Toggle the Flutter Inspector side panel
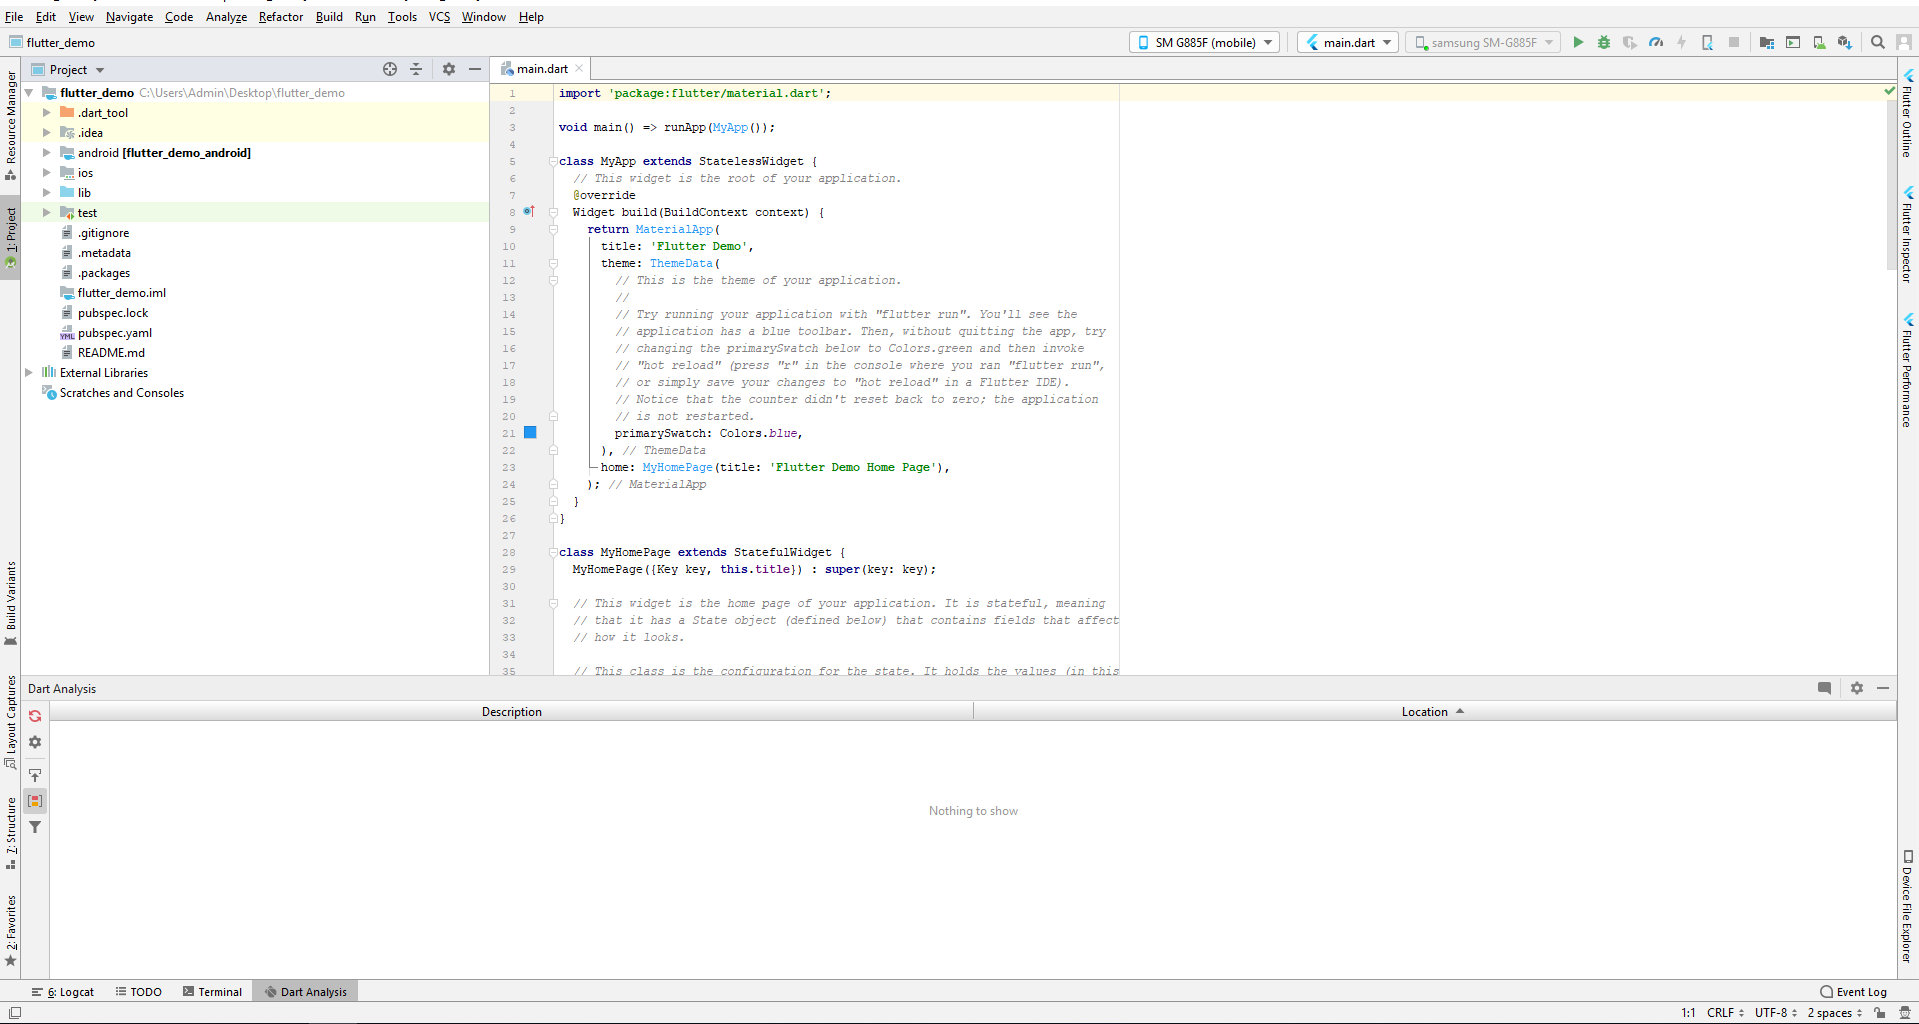The width and height of the screenshot is (1919, 1024). (x=1908, y=234)
